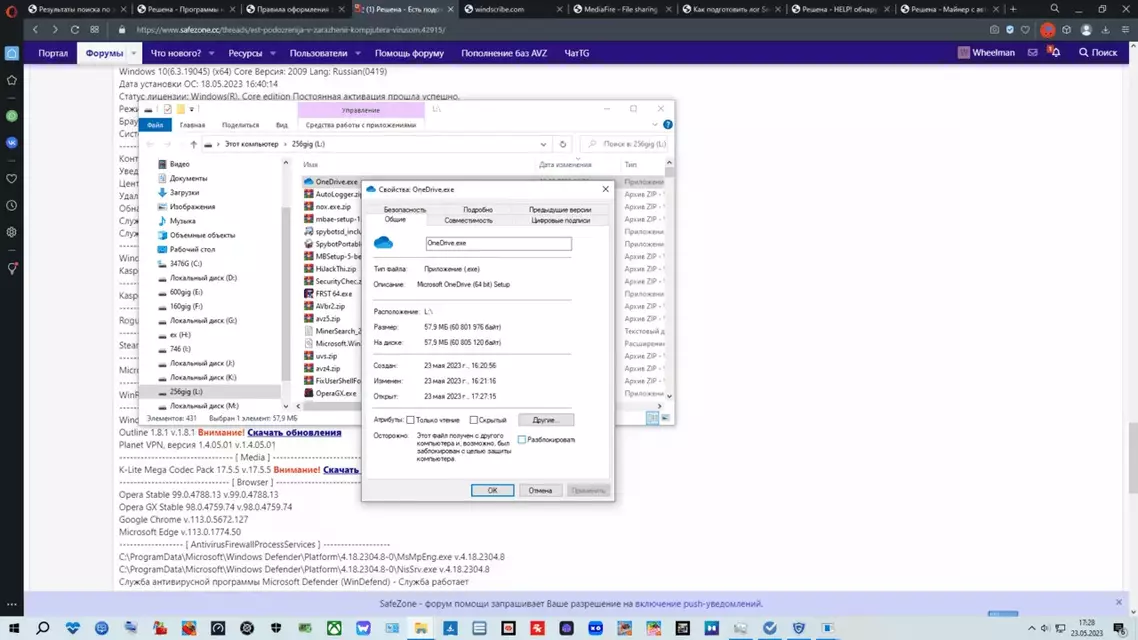
Task: Expand the 'Что нового?' menu arrow
Action: (x=211, y=53)
